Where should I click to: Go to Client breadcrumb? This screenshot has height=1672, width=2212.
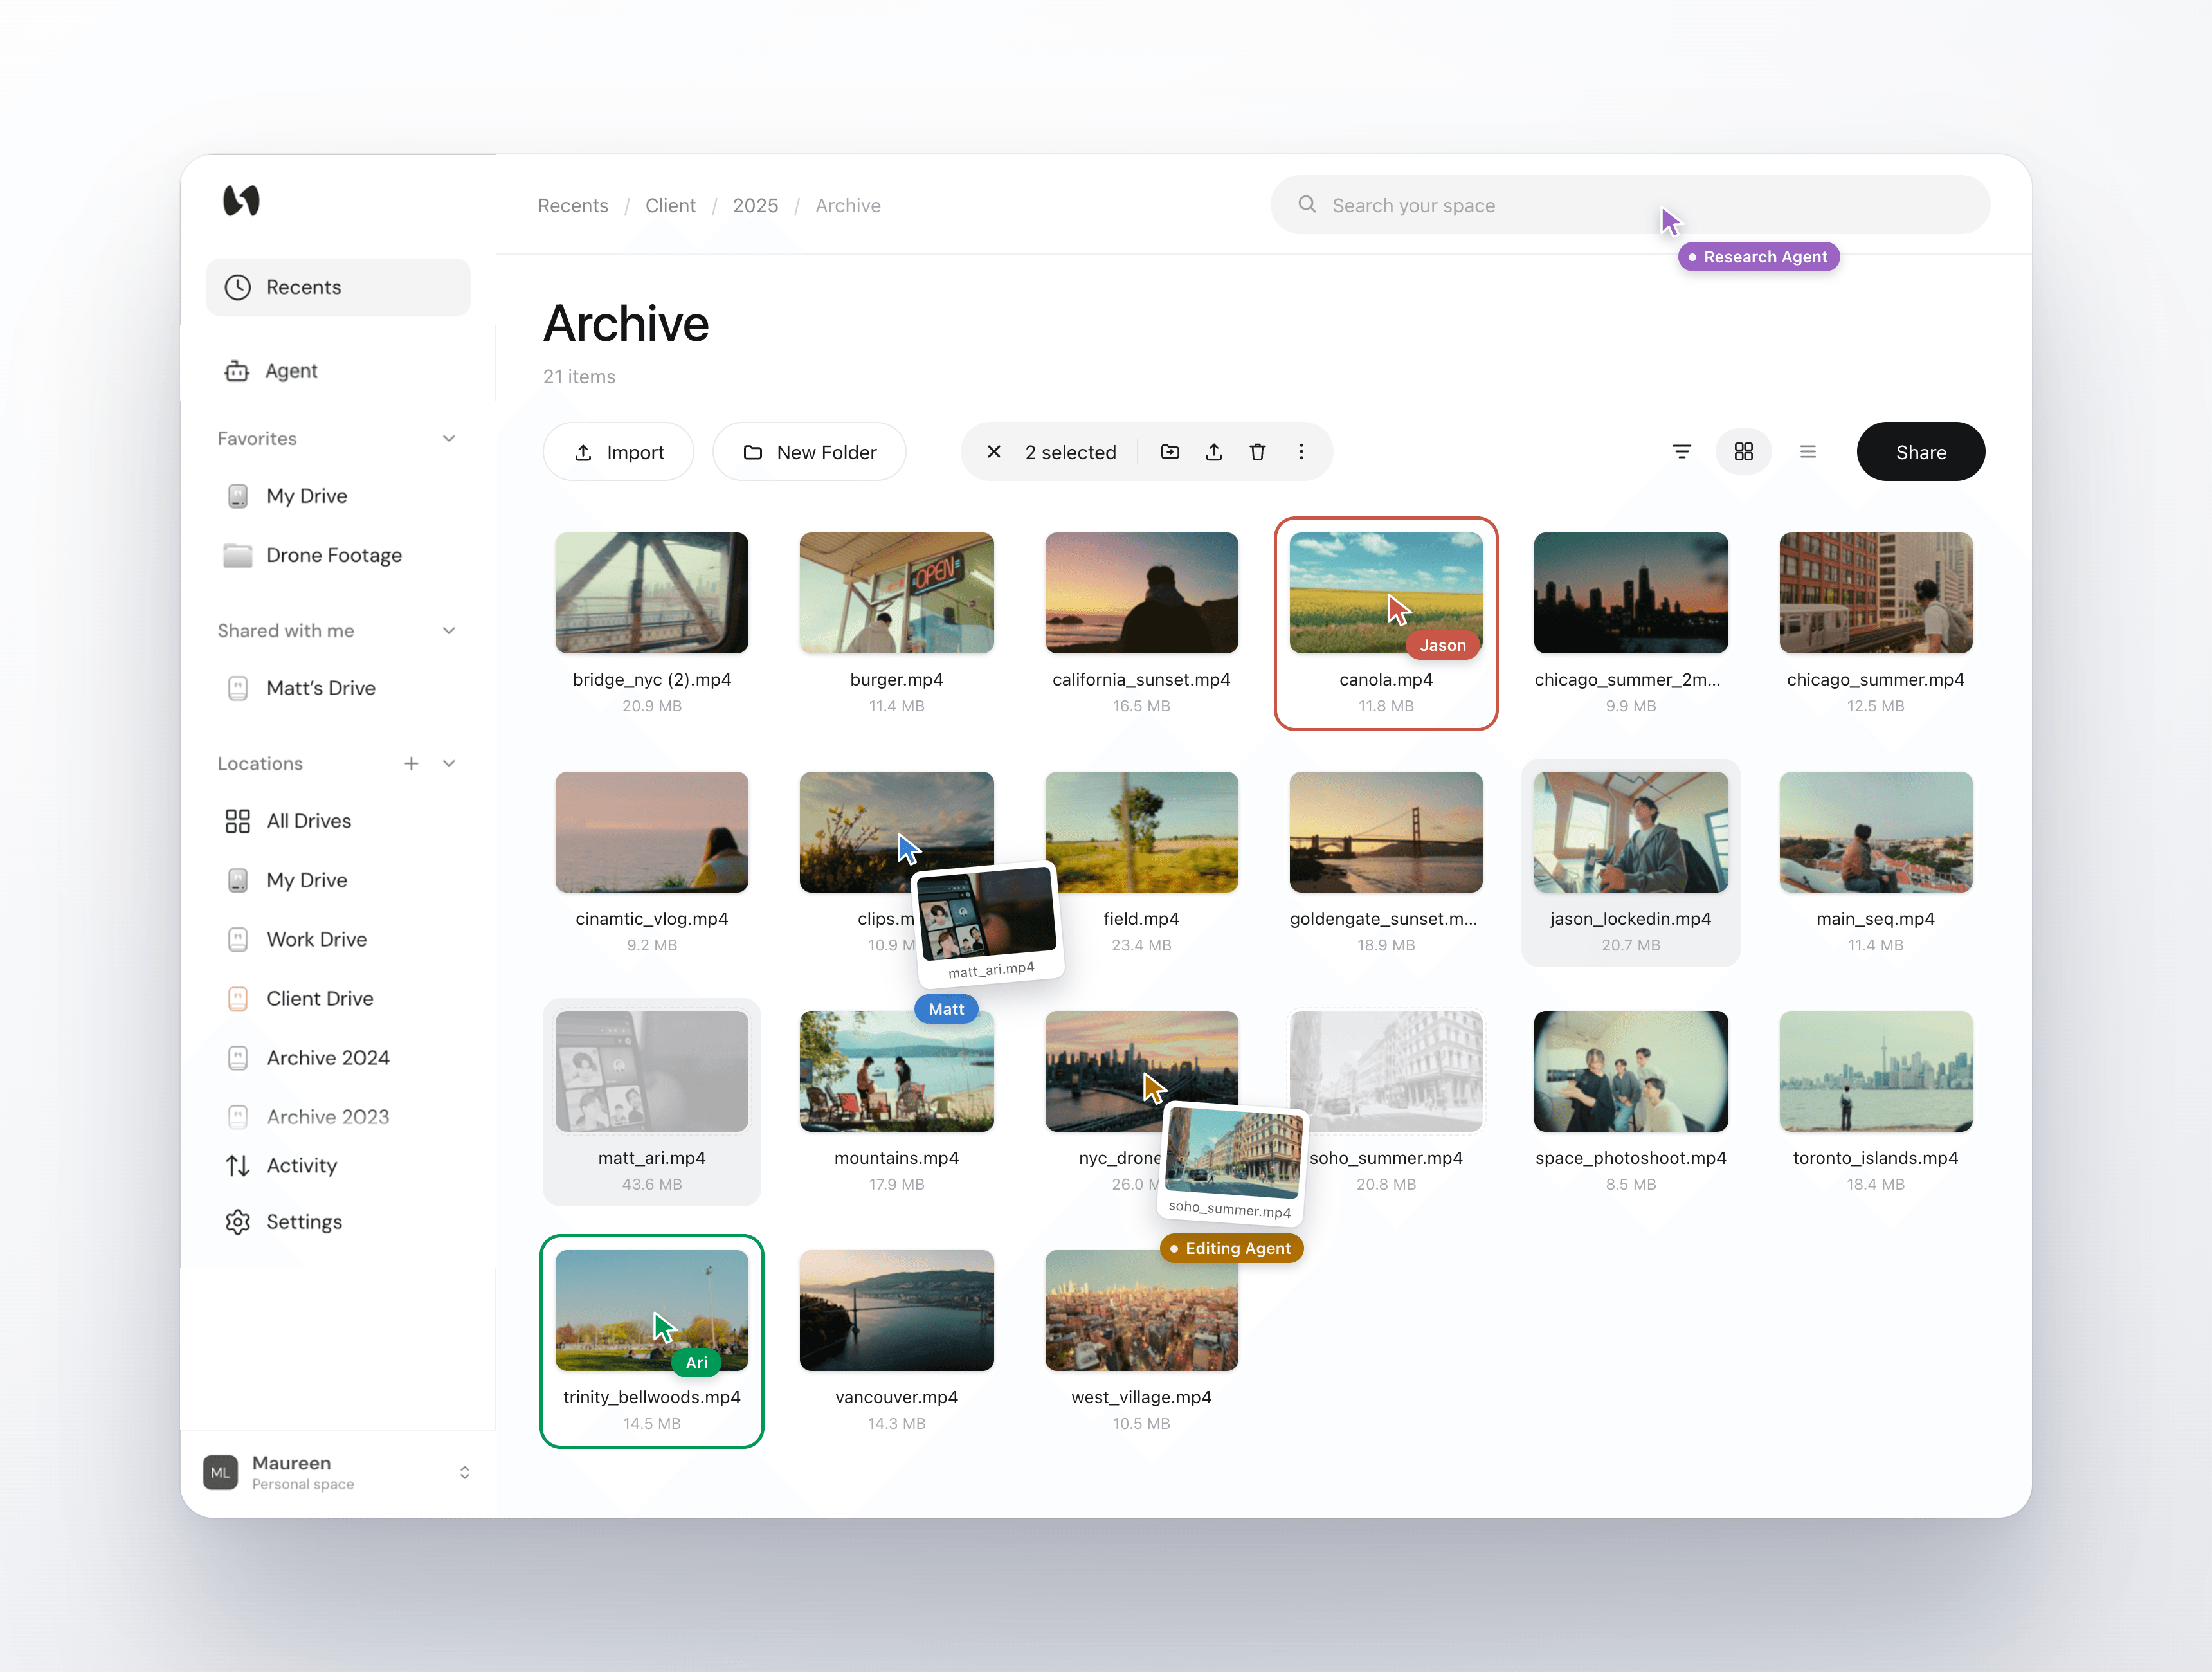coord(670,206)
